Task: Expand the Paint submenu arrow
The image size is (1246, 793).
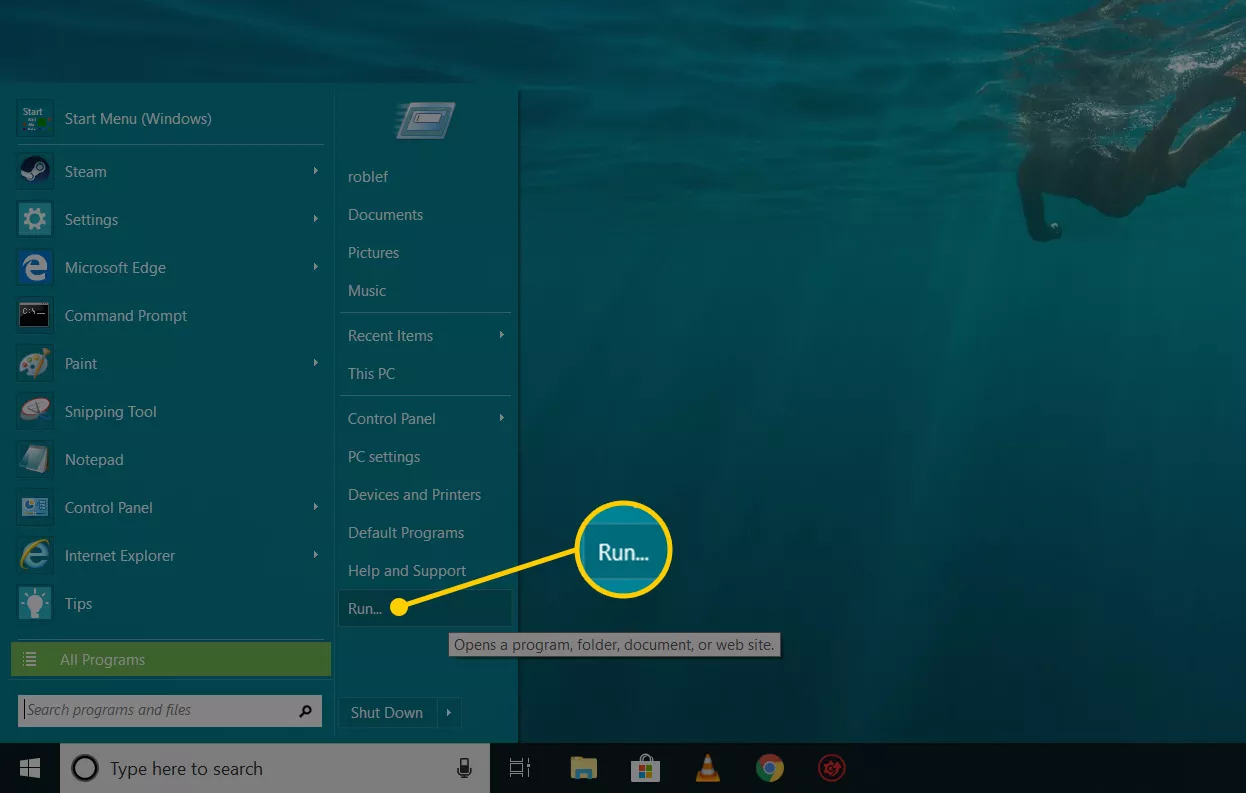Action: pos(316,363)
